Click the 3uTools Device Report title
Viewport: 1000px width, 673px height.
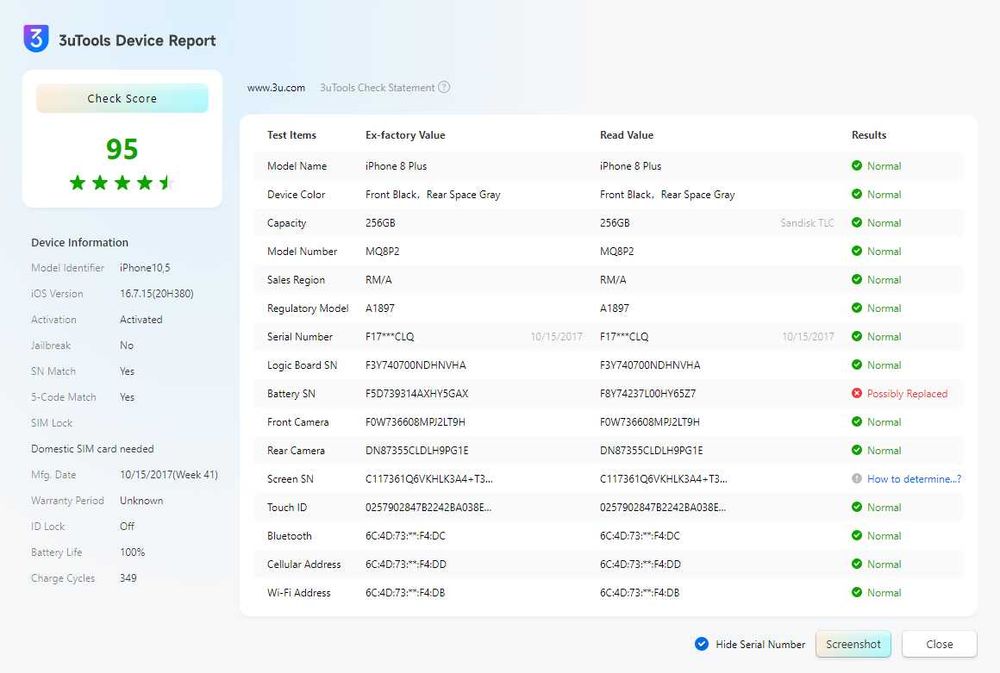(x=137, y=40)
